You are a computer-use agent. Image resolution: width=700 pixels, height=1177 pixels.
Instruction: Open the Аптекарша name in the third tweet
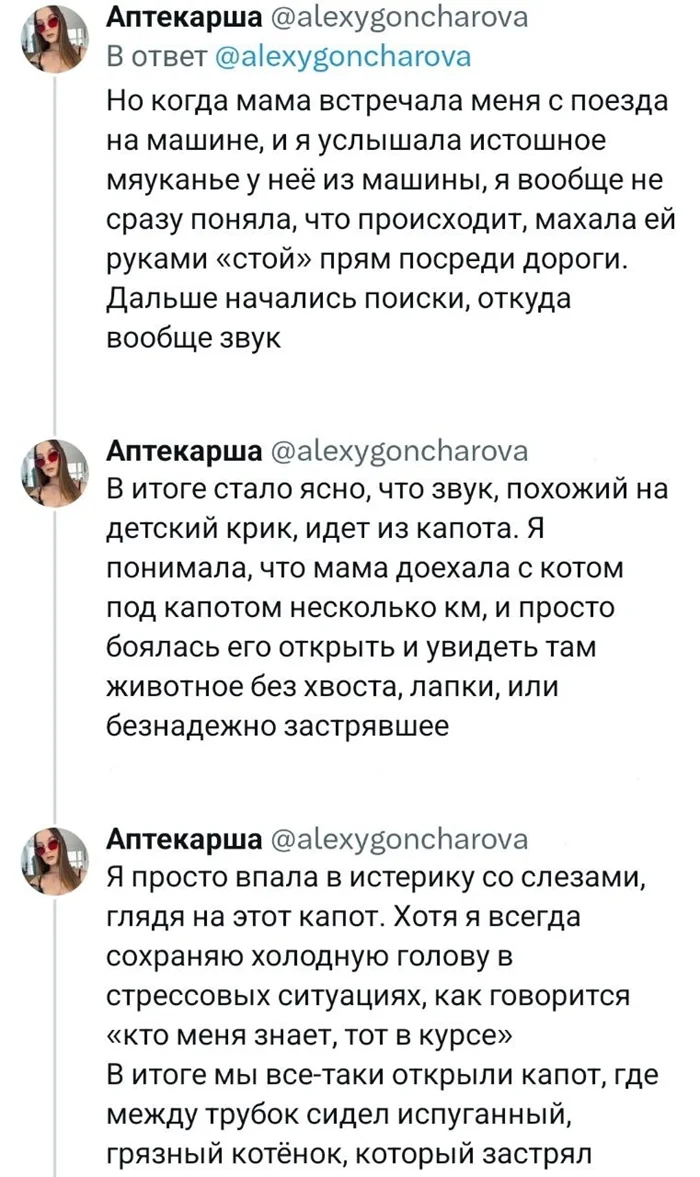(183, 838)
